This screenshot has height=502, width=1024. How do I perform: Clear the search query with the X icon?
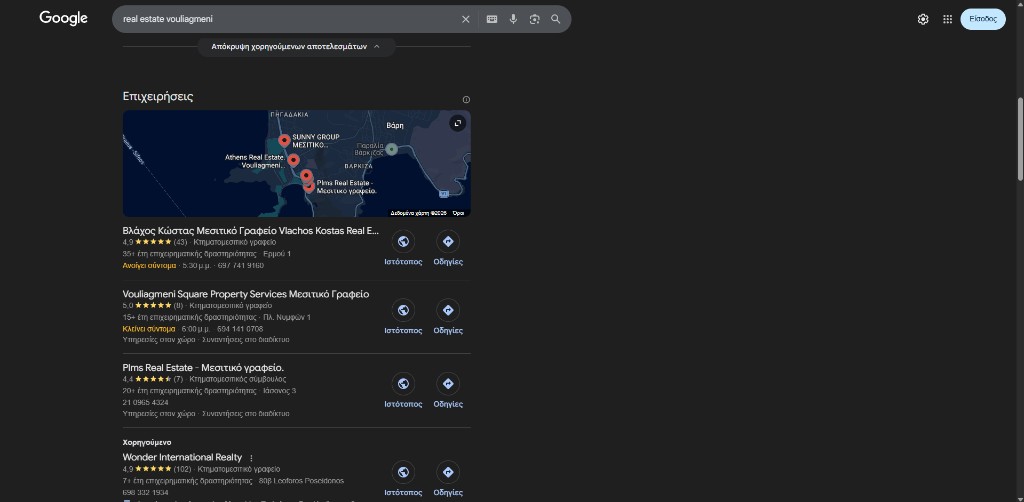coord(466,20)
